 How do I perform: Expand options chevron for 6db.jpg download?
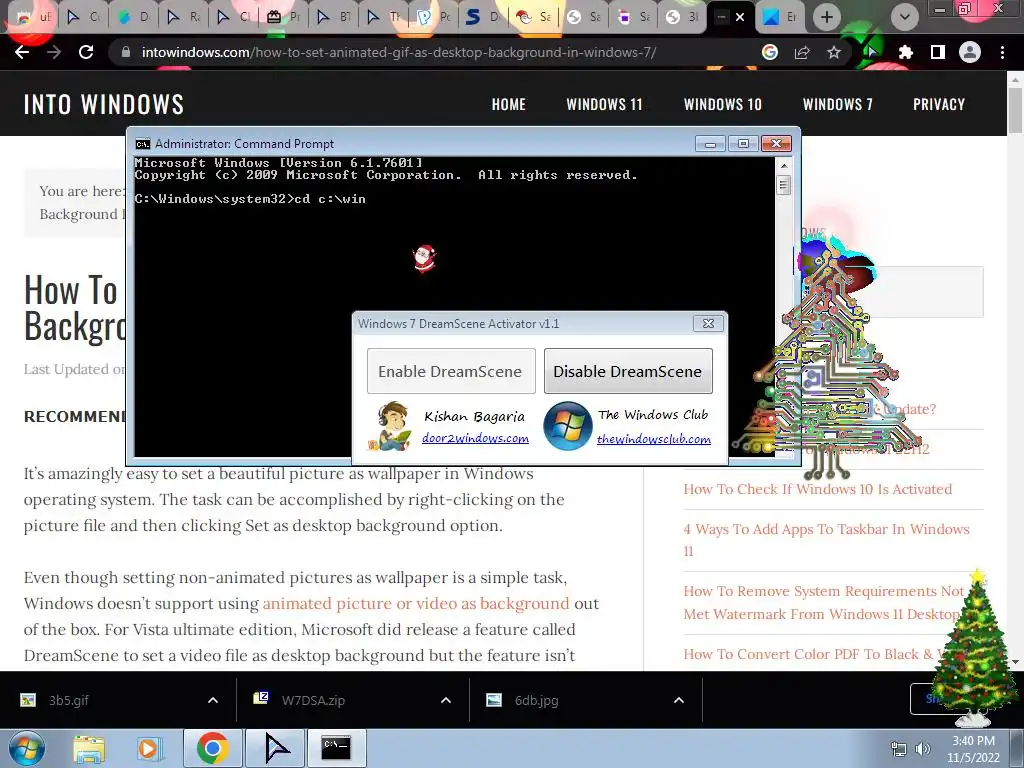coord(679,700)
